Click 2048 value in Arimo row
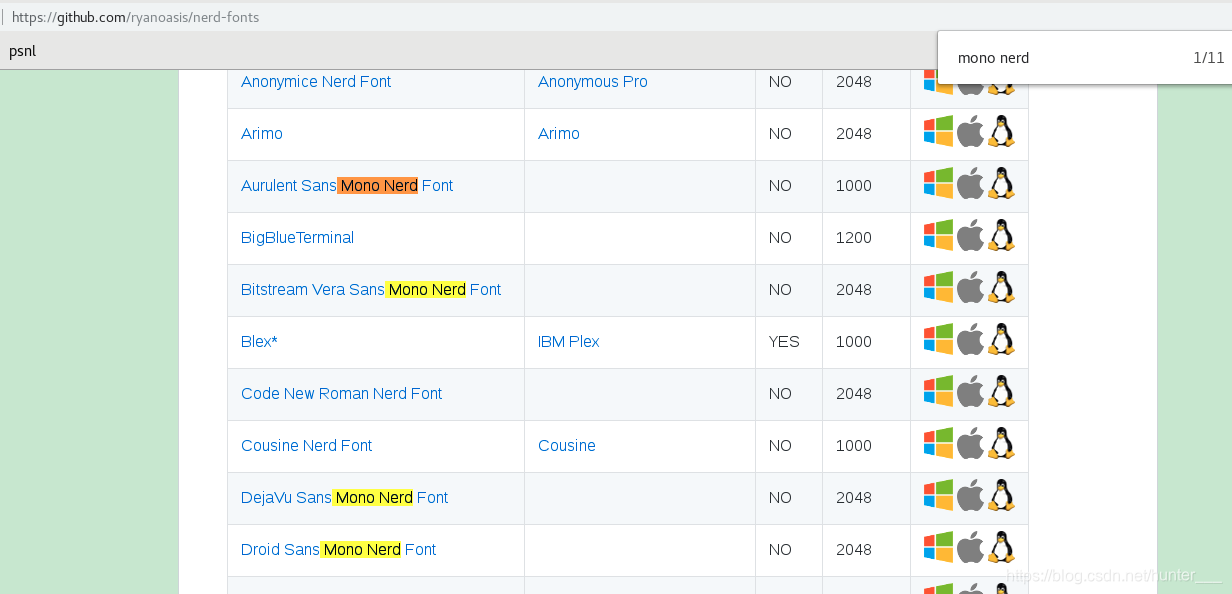The height and width of the screenshot is (594, 1232). (x=854, y=134)
